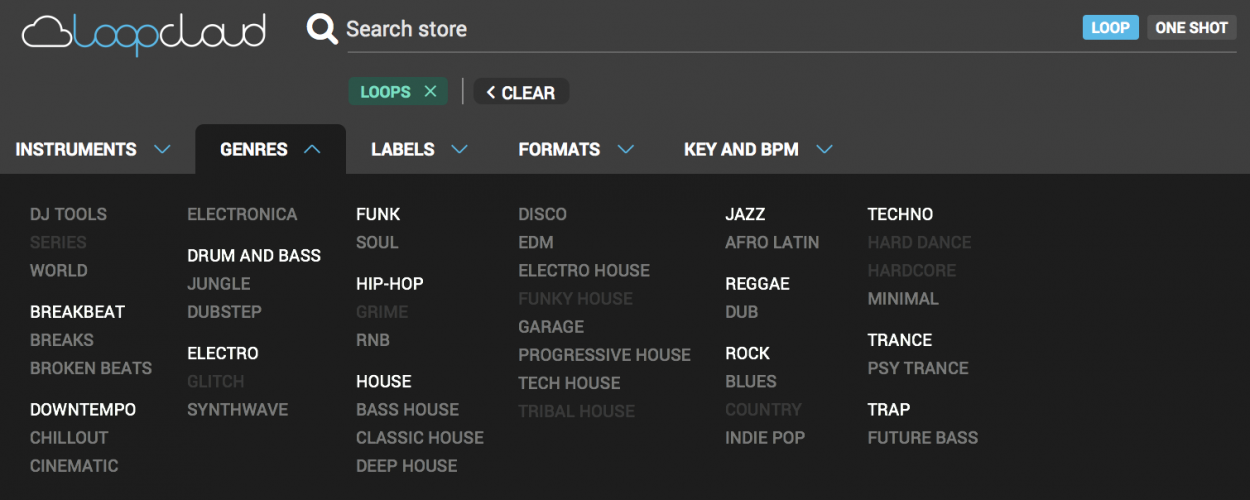Remove the LOOPS filter tag via X
The width and height of the screenshot is (1250, 500).
pos(430,92)
